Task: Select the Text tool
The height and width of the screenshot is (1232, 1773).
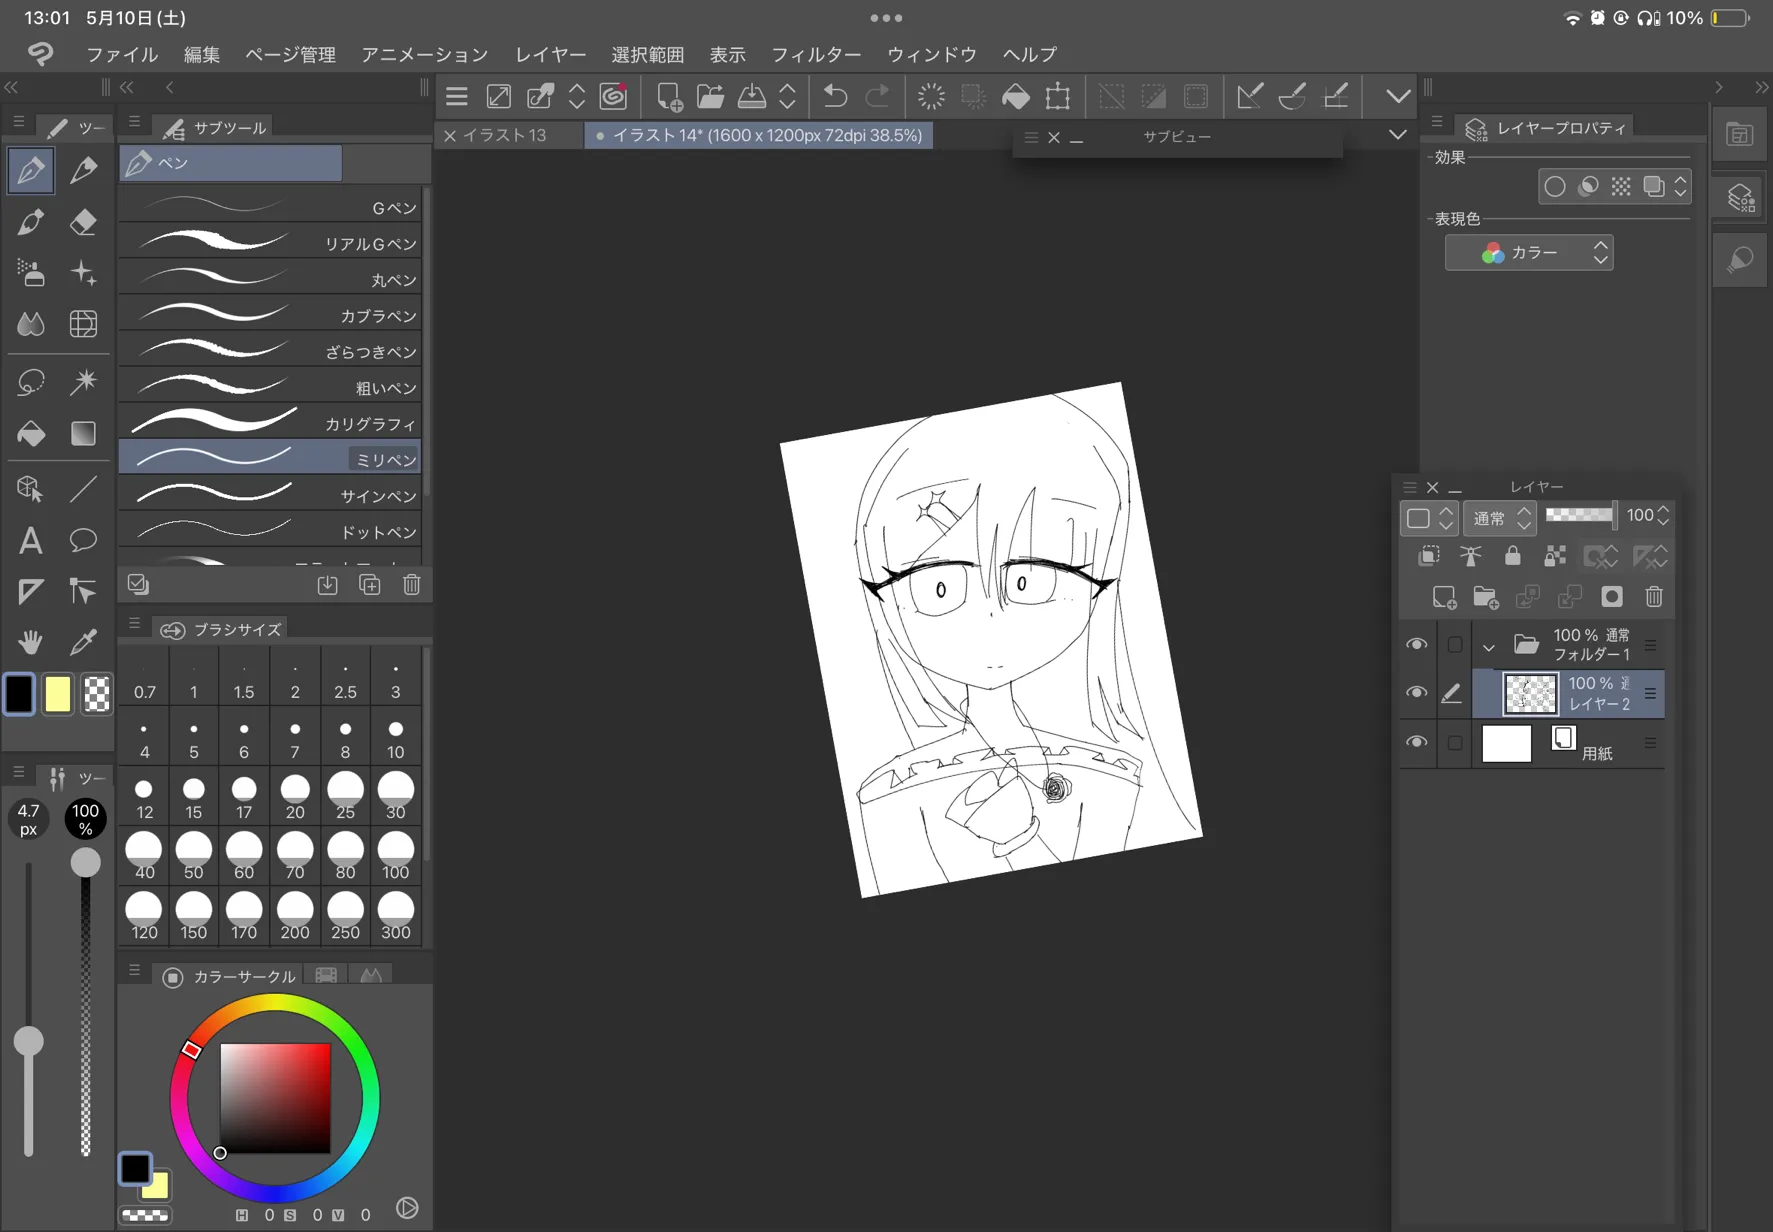Action: pyautogui.click(x=30, y=541)
